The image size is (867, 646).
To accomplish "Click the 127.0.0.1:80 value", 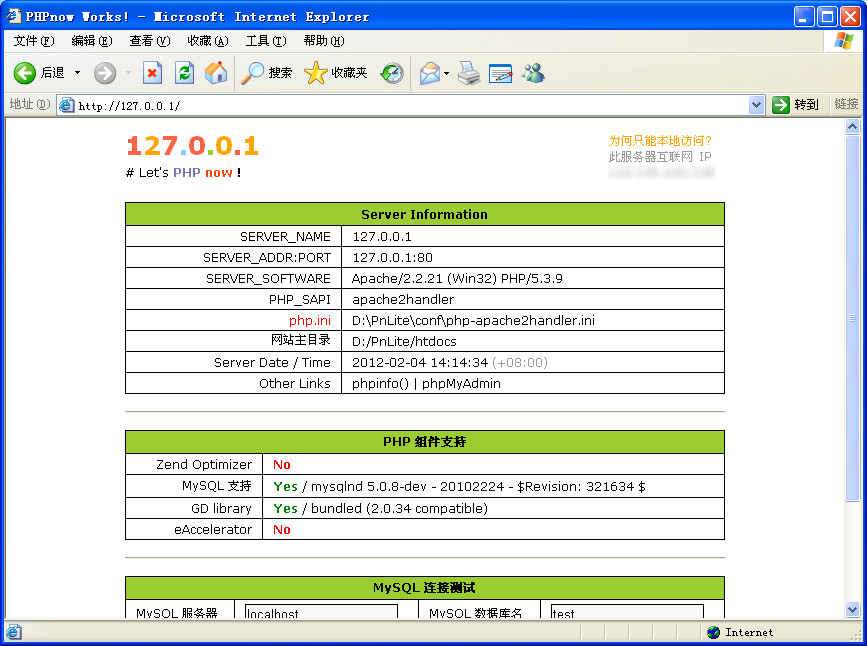I will pyautogui.click(x=393, y=257).
